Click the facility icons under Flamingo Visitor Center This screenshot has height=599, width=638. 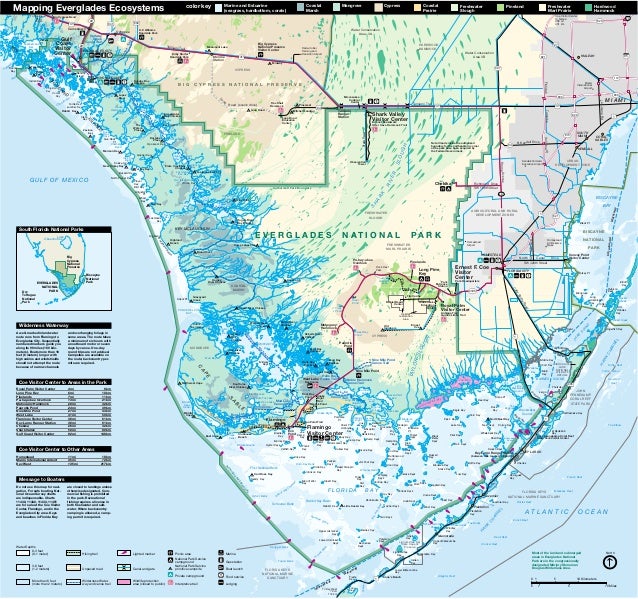coord(321,439)
